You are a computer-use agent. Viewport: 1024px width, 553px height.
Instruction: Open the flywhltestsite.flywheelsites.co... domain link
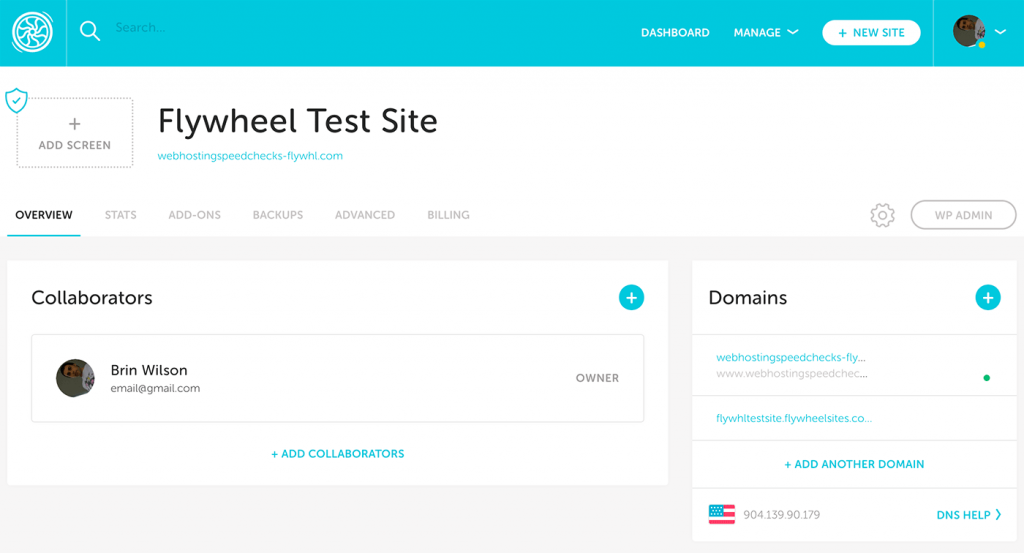(793, 419)
